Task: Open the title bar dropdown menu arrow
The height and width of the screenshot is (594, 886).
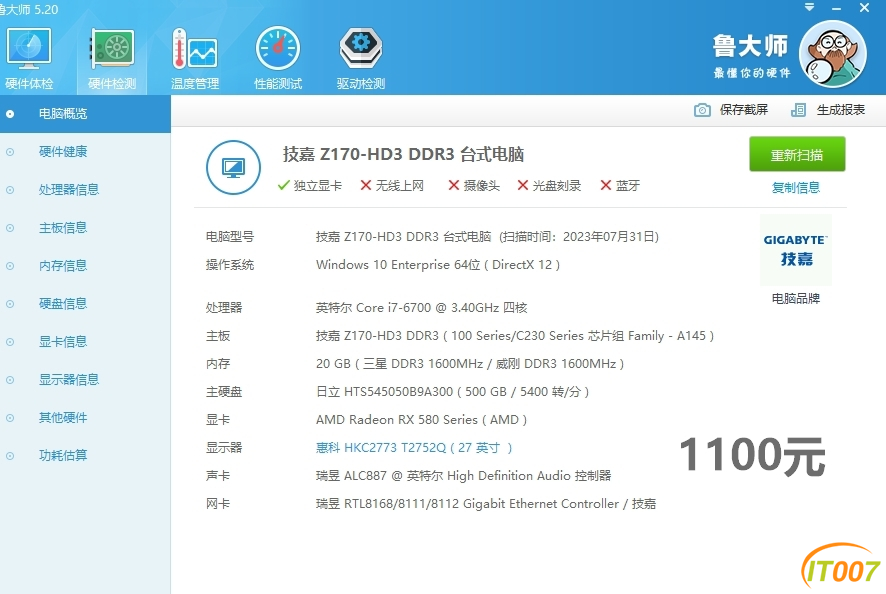Action: click(x=809, y=7)
